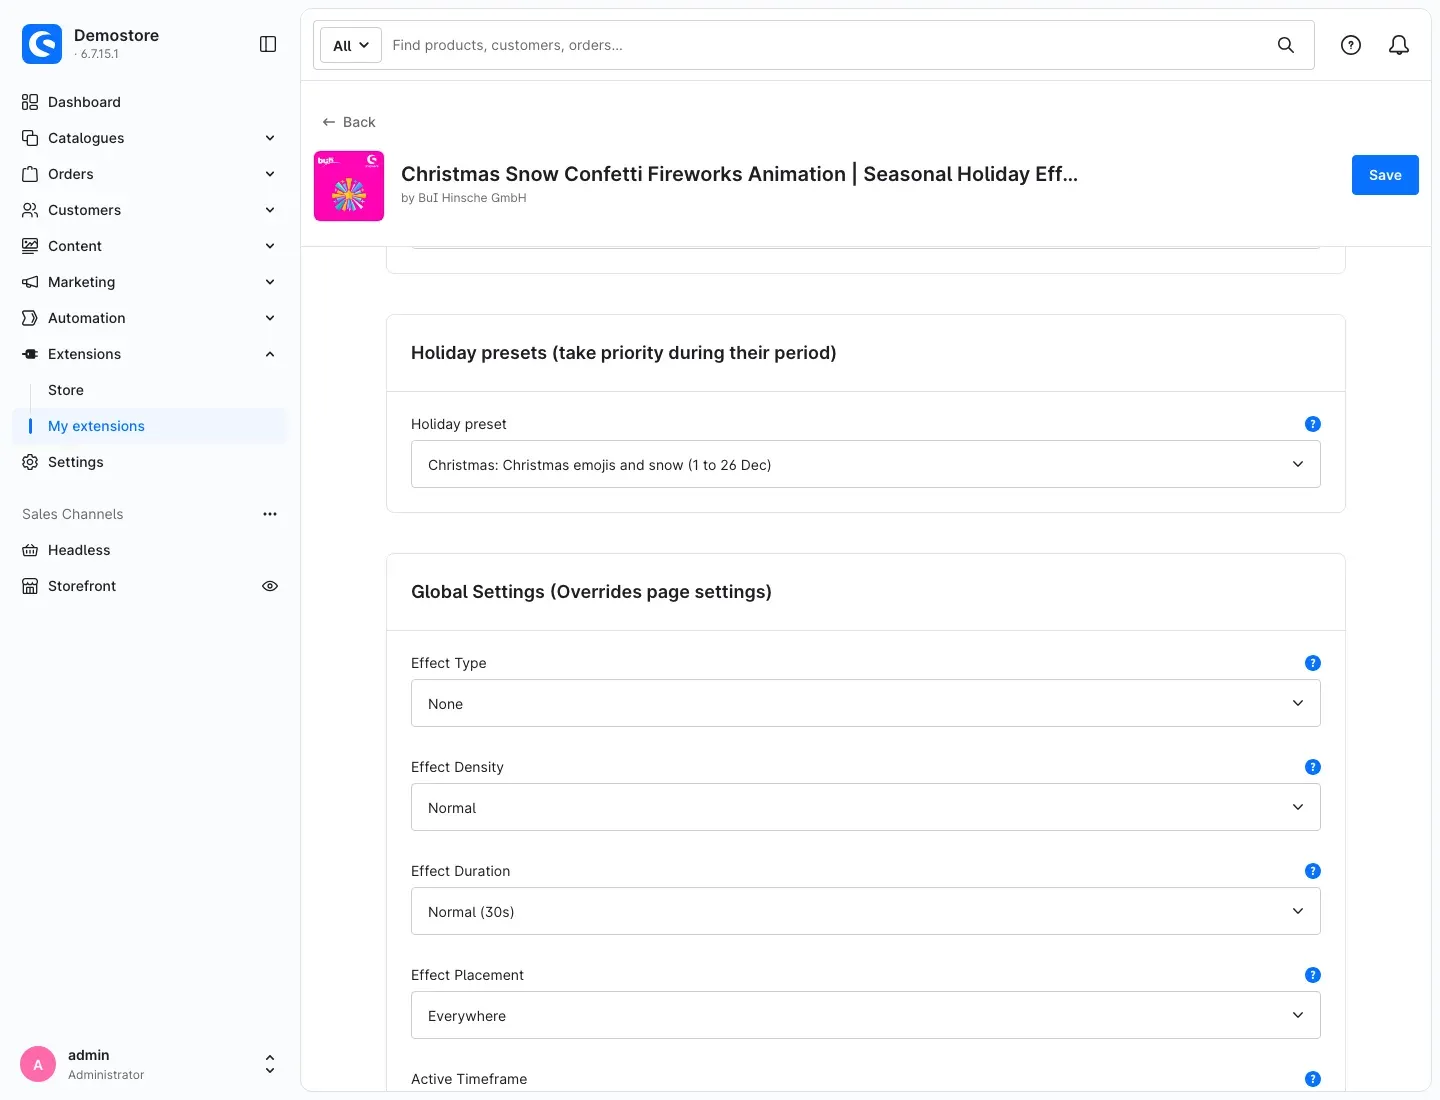Show help for Effect Density
Screen dimensions: 1440x1100
click(x=1313, y=767)
